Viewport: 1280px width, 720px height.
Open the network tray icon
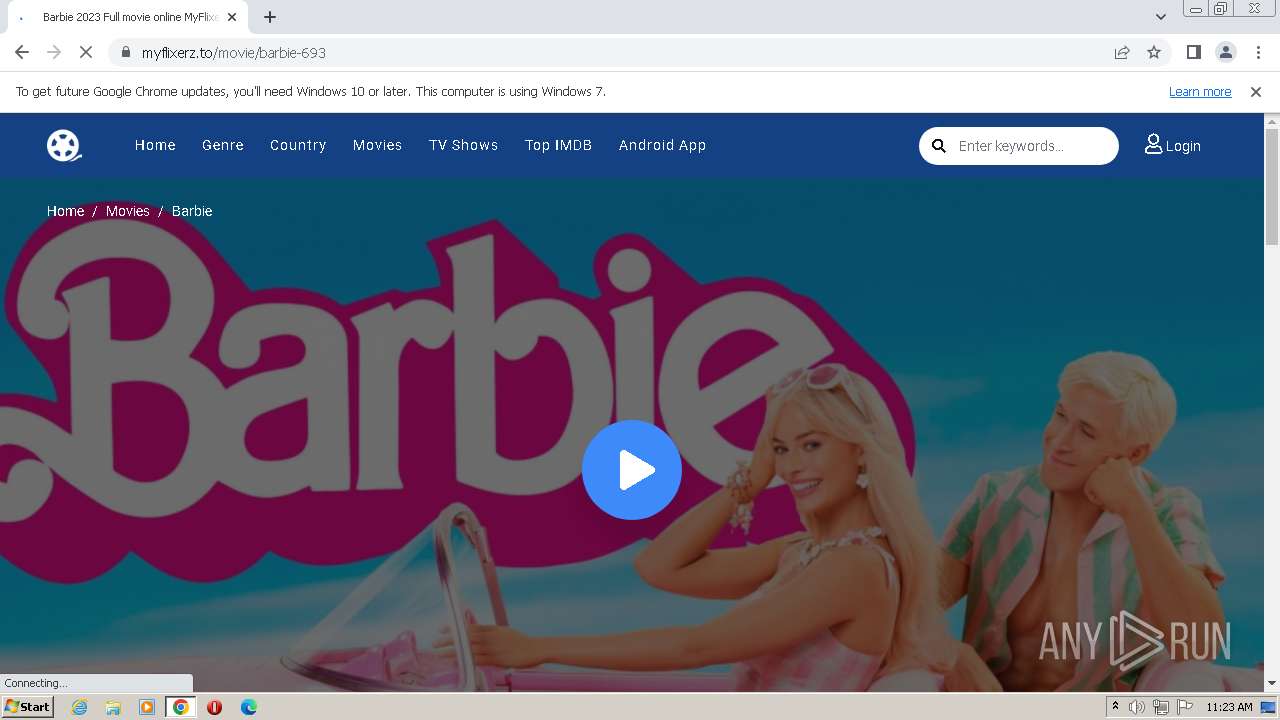point(1161,707)
